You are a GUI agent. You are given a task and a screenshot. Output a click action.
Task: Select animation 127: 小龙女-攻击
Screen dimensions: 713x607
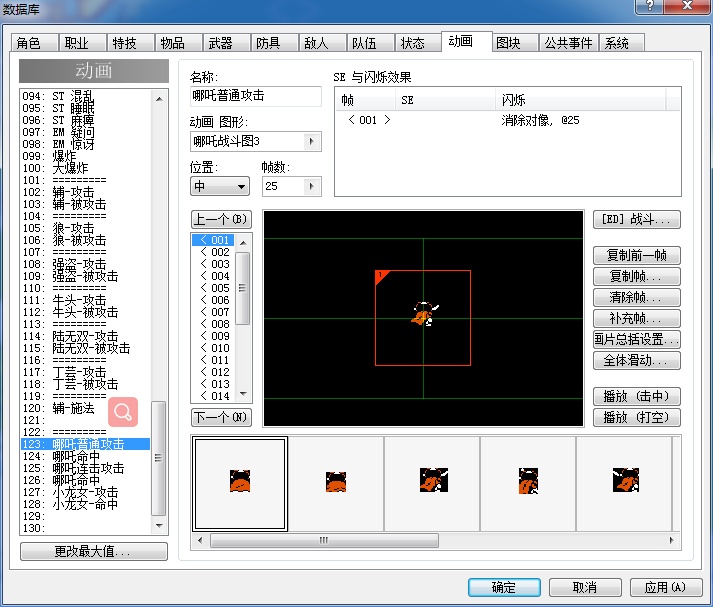(x=85, y=492)
